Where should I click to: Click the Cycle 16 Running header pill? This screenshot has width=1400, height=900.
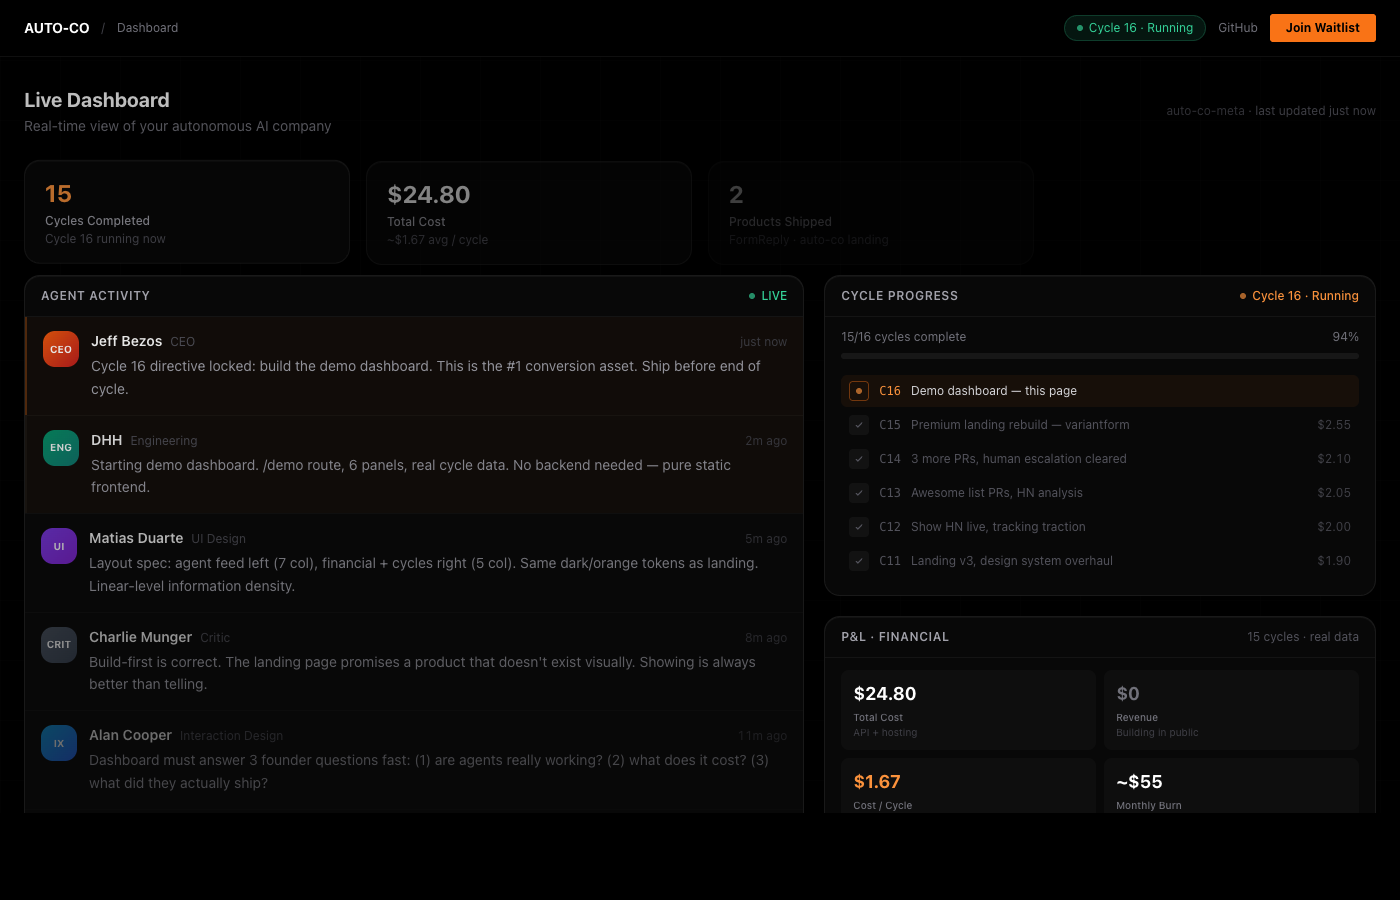point(1134,28)
